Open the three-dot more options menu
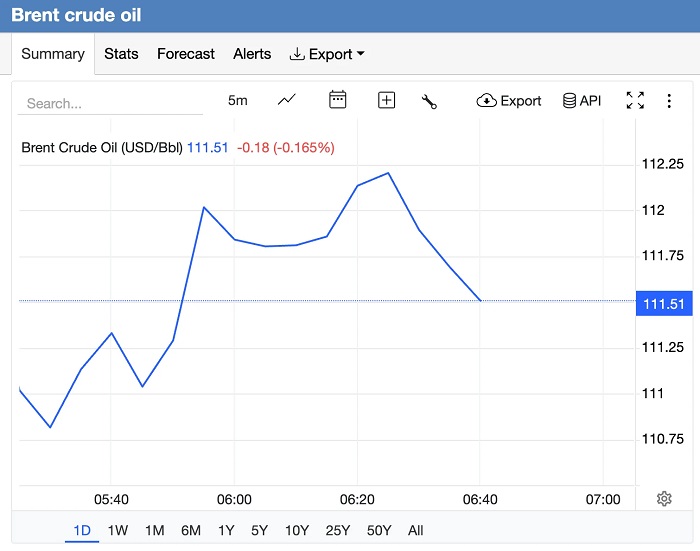 (668, 100)
